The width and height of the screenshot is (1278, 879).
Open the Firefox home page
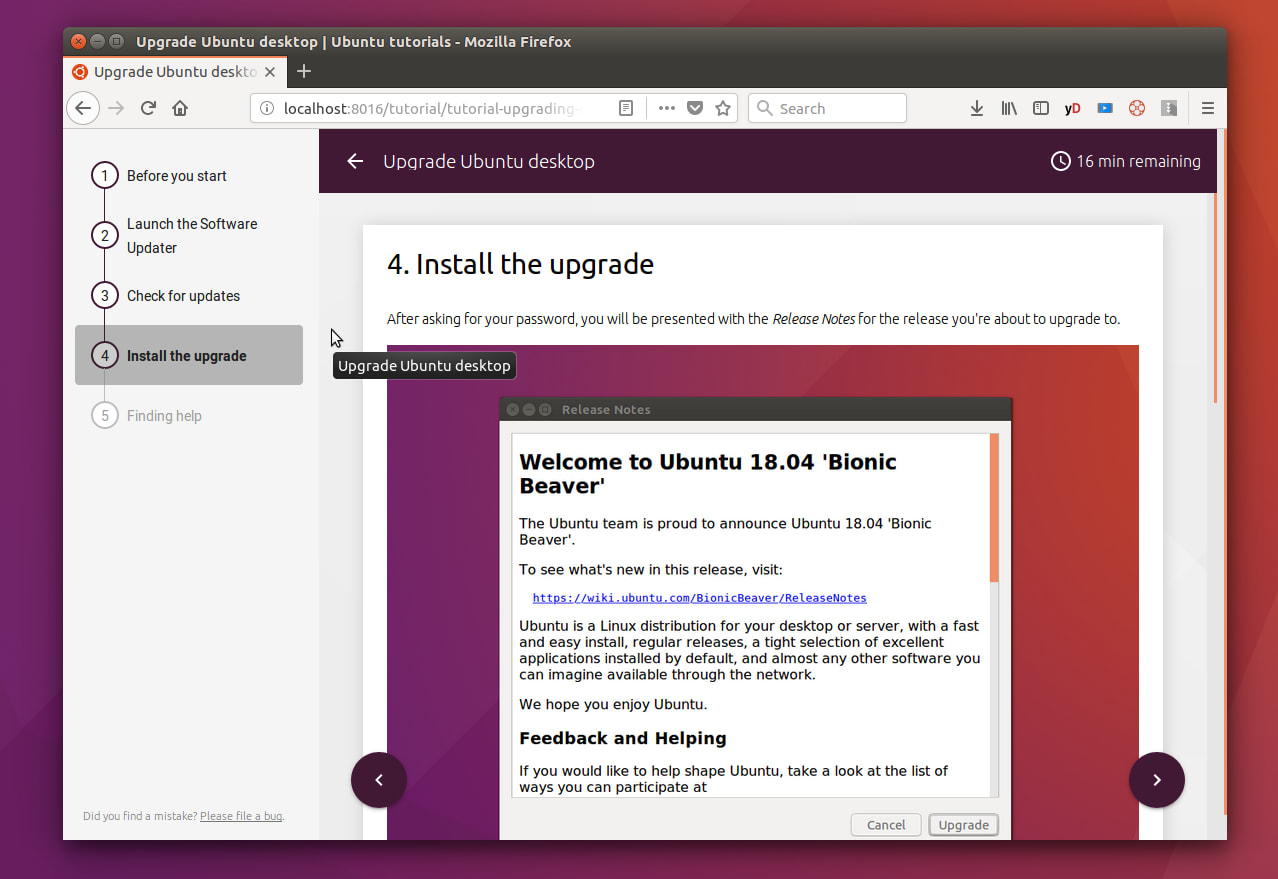pyautogui.click(x=180, y=108)
